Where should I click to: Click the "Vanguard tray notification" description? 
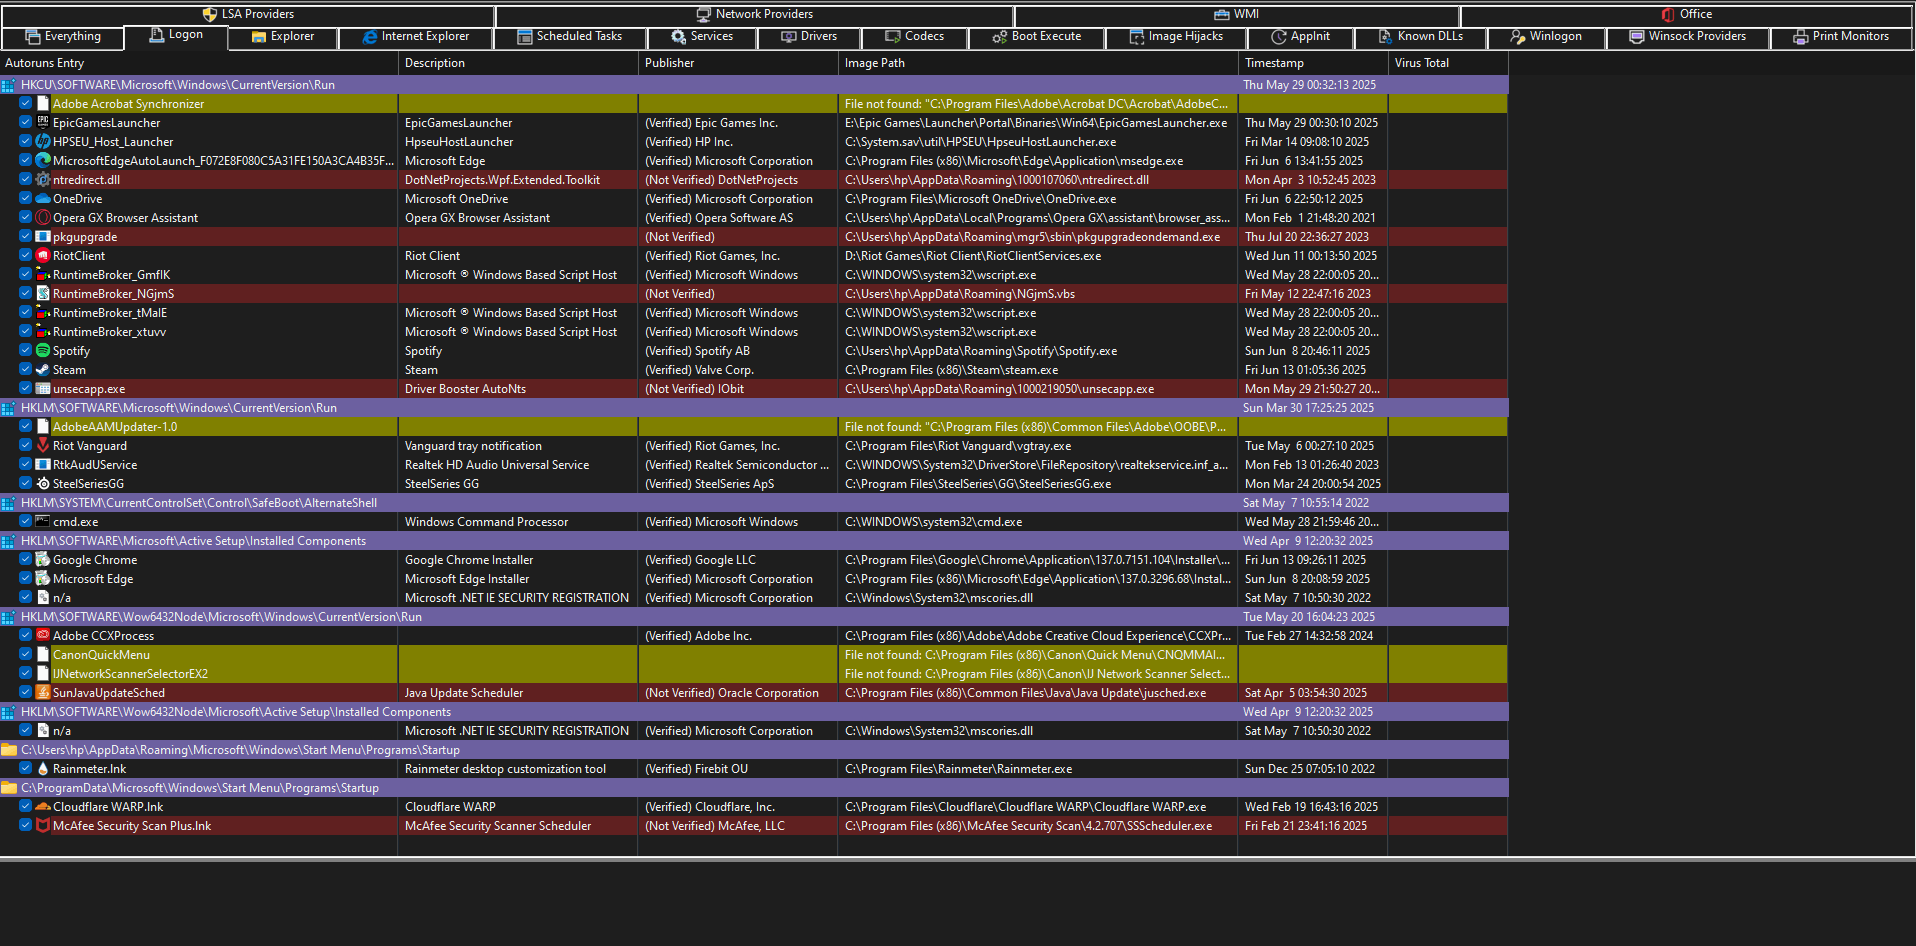473,446
